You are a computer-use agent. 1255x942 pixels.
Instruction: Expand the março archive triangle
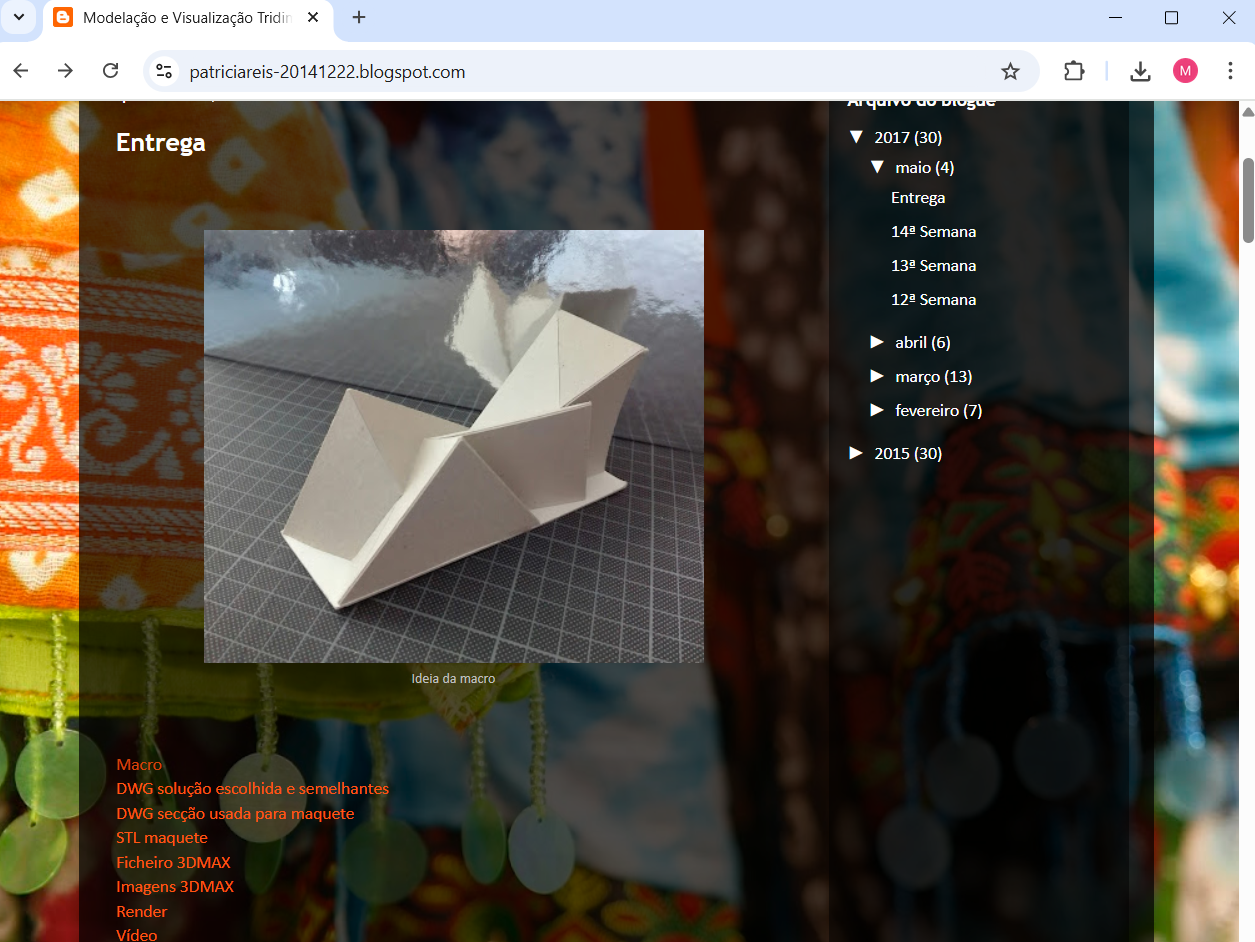(x=877, y=376)
